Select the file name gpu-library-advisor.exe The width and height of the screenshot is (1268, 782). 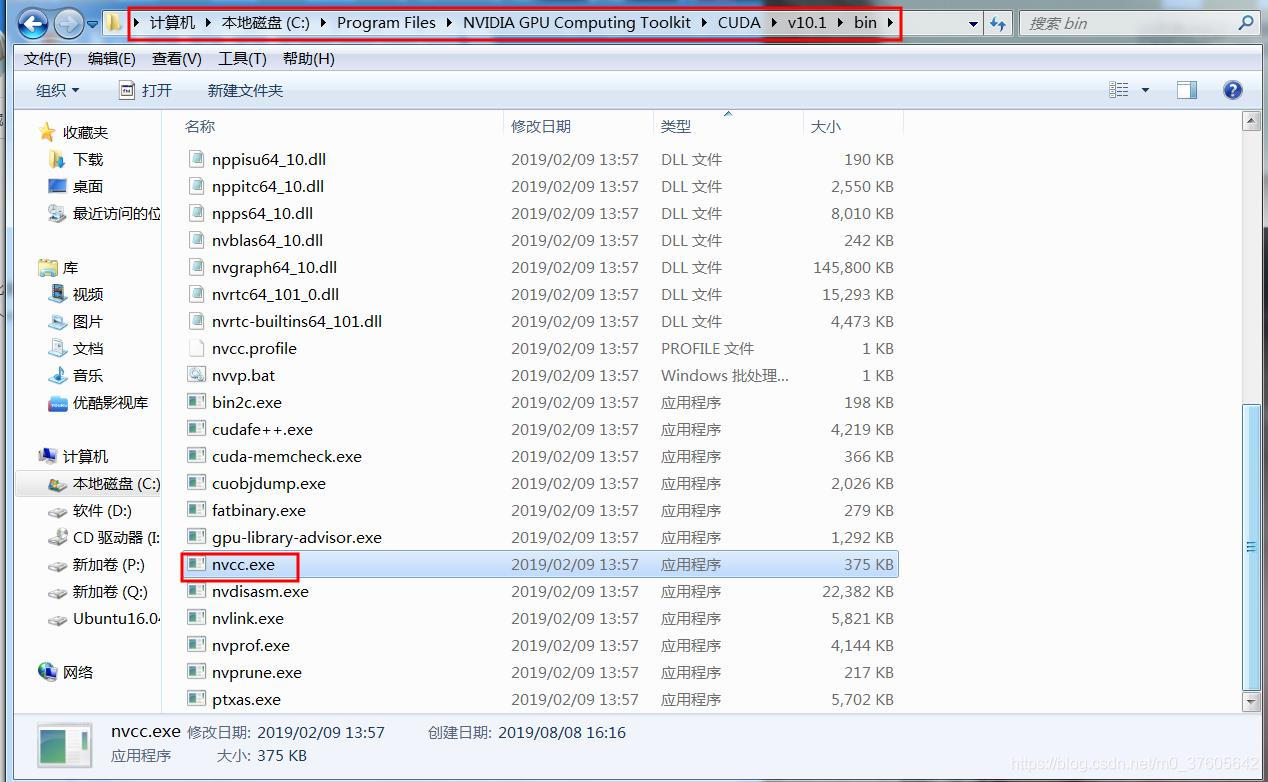coord(297,537)
